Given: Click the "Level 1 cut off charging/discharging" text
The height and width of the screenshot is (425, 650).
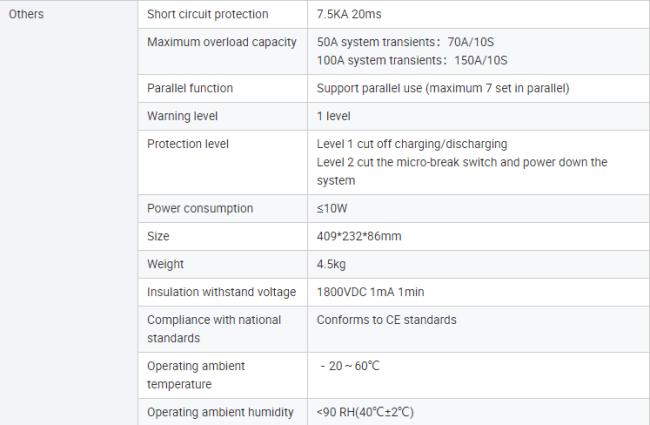Looking at the screenshot, I should 411,144.
